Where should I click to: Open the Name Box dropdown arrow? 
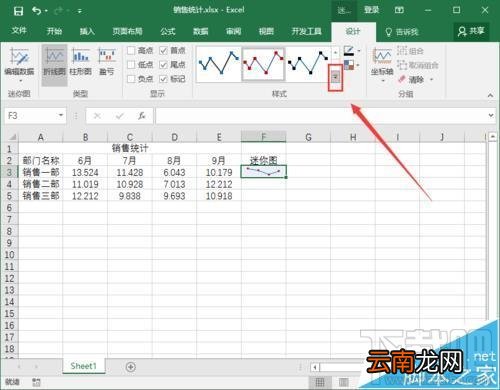click(61, 115)
